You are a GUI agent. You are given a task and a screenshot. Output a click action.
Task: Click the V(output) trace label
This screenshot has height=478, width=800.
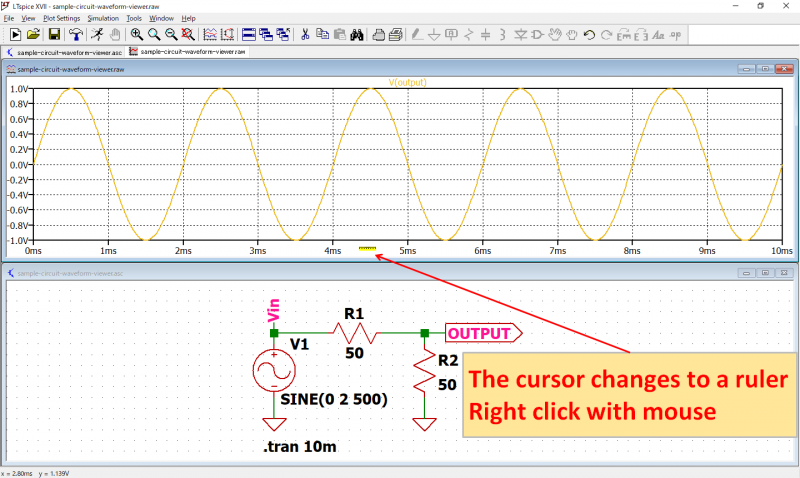pyautogui.click(x=408, y=82)
